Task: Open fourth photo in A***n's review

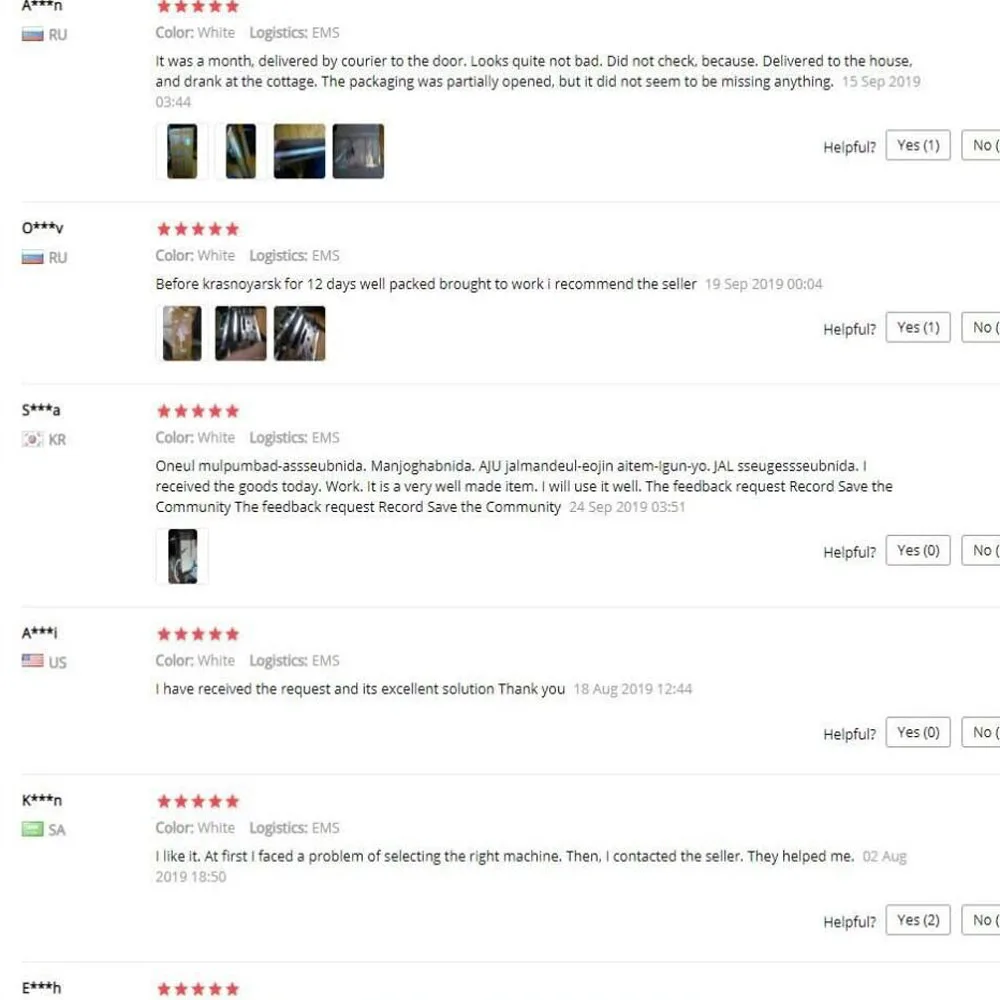Action: 358,151
